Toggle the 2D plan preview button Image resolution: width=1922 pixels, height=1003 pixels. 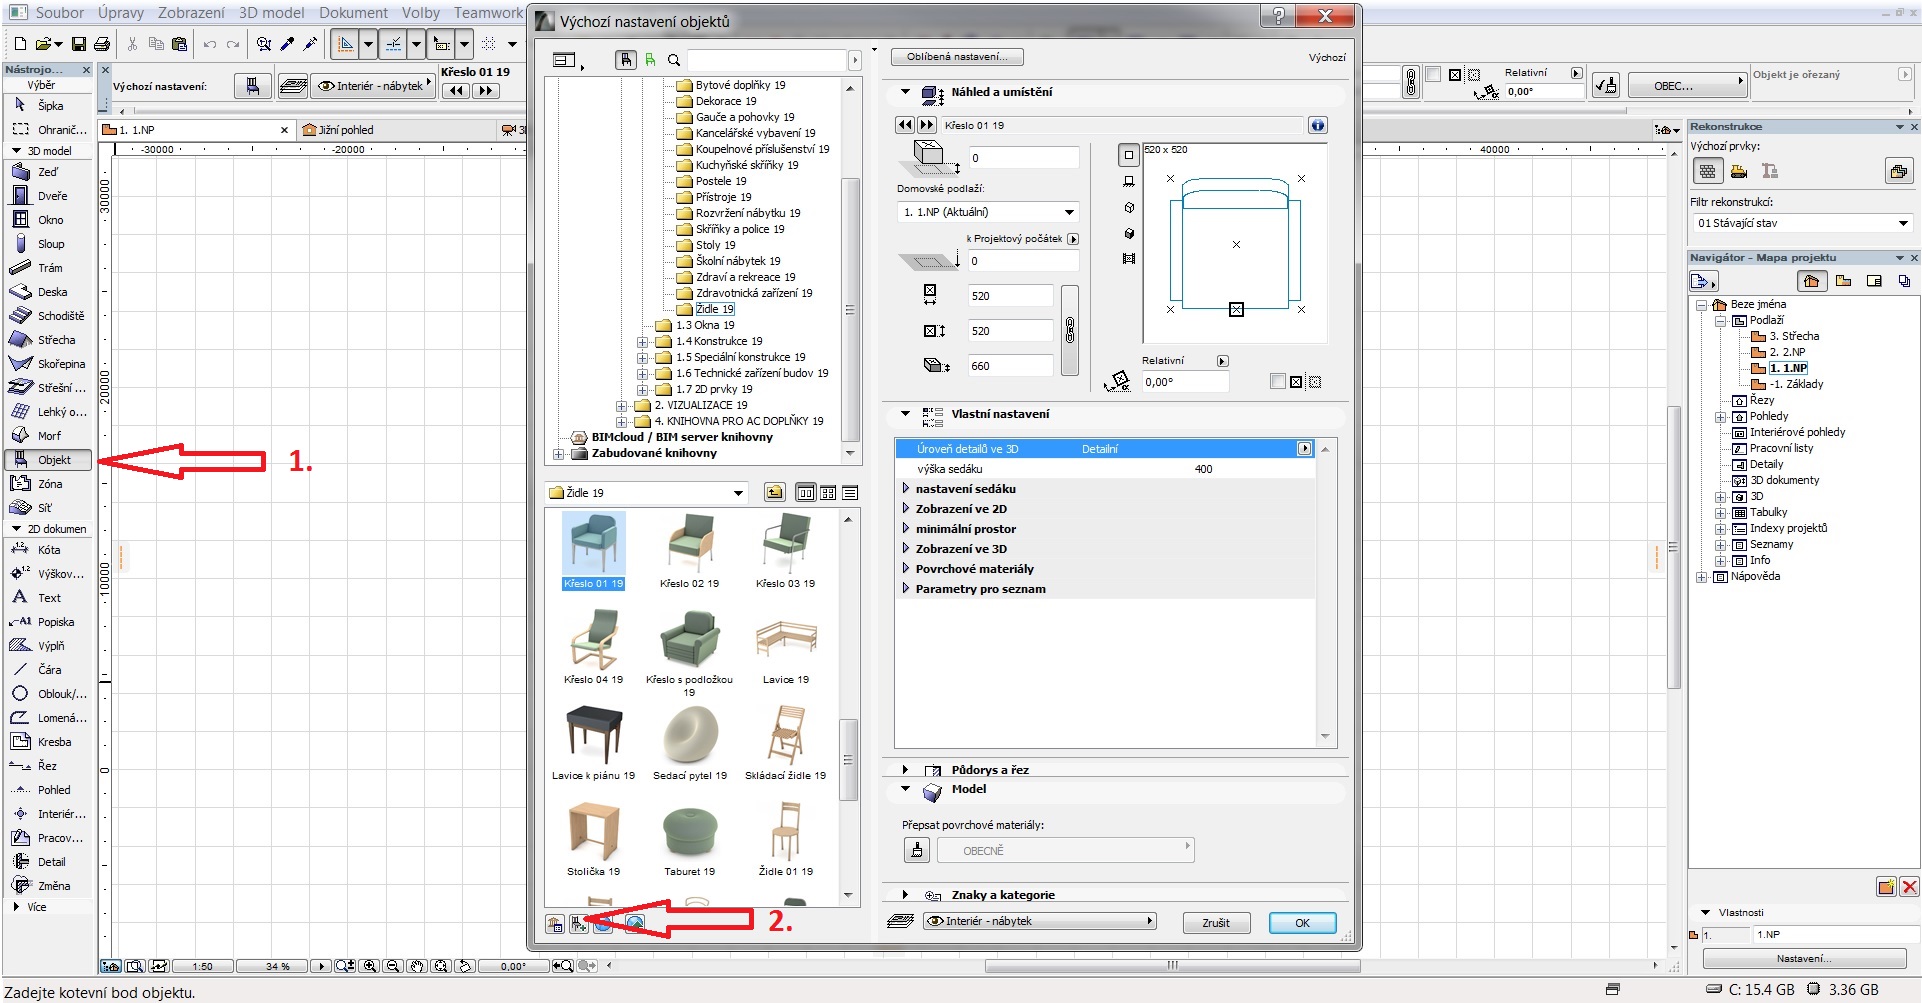coord(1128,155)
